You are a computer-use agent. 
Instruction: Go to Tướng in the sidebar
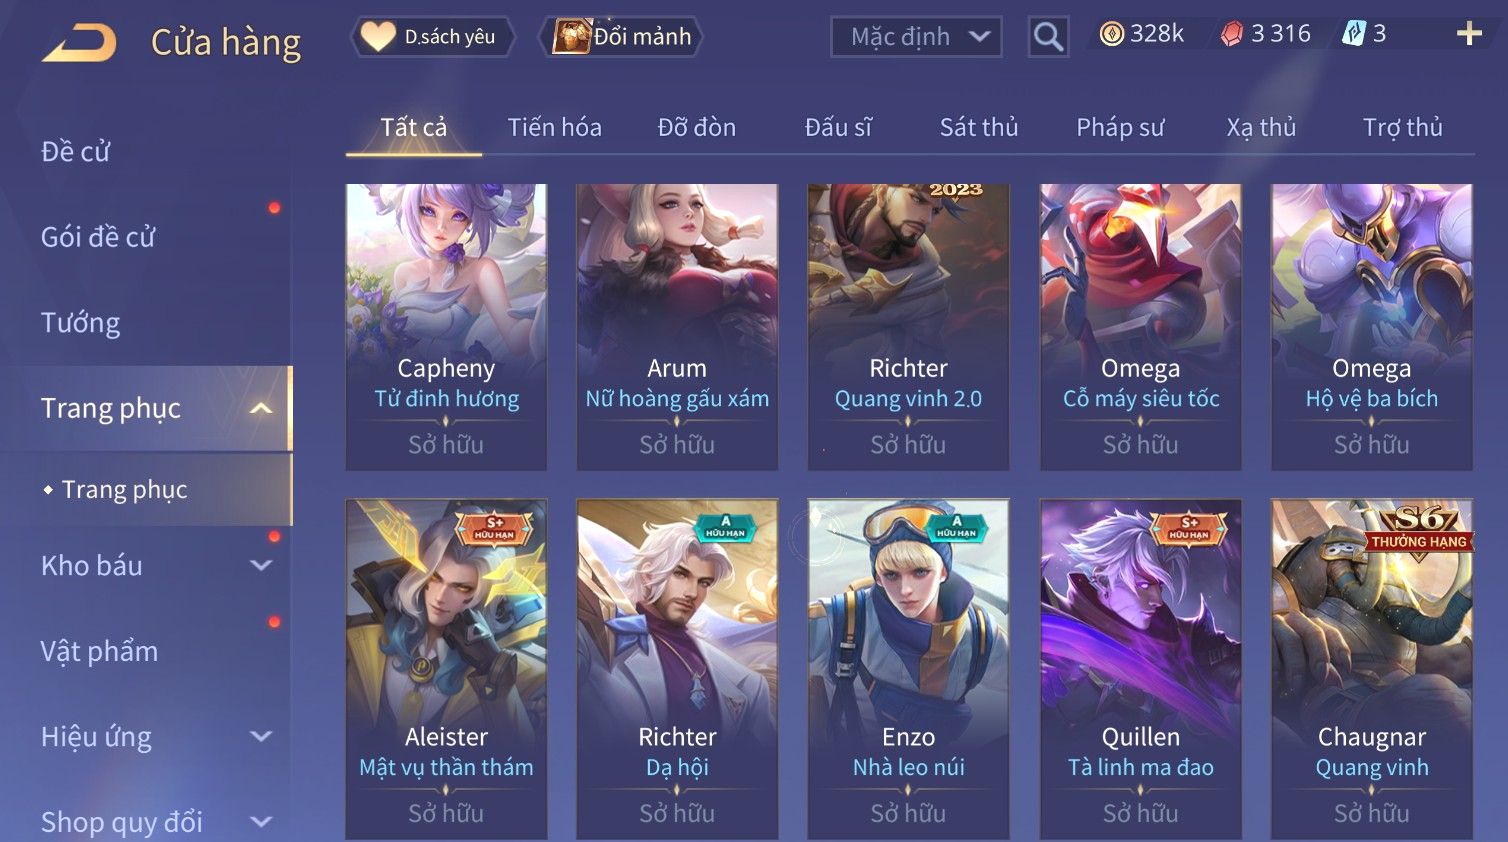click(x=80, y=322)
